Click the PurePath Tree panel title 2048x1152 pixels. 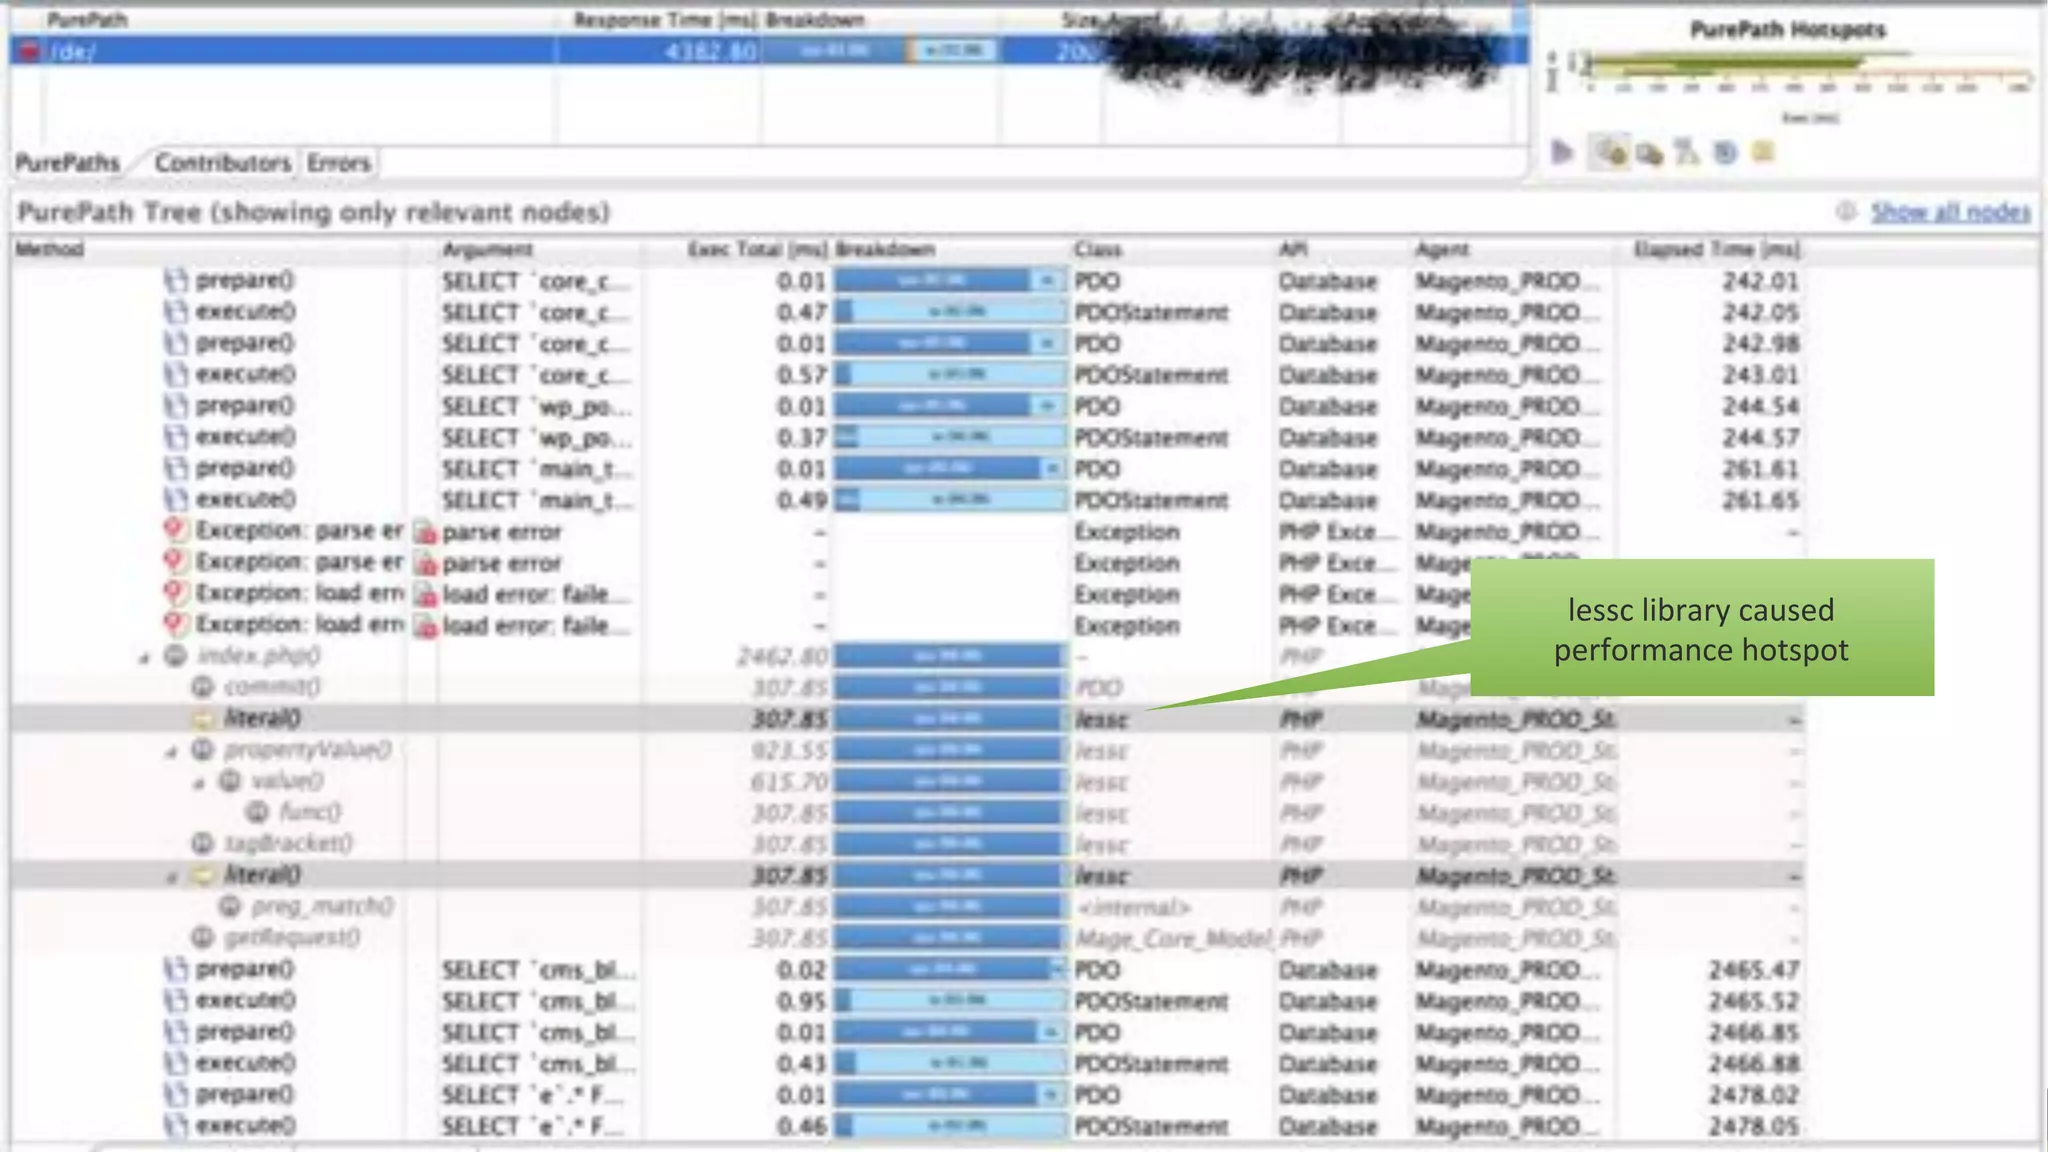[313, 212]
